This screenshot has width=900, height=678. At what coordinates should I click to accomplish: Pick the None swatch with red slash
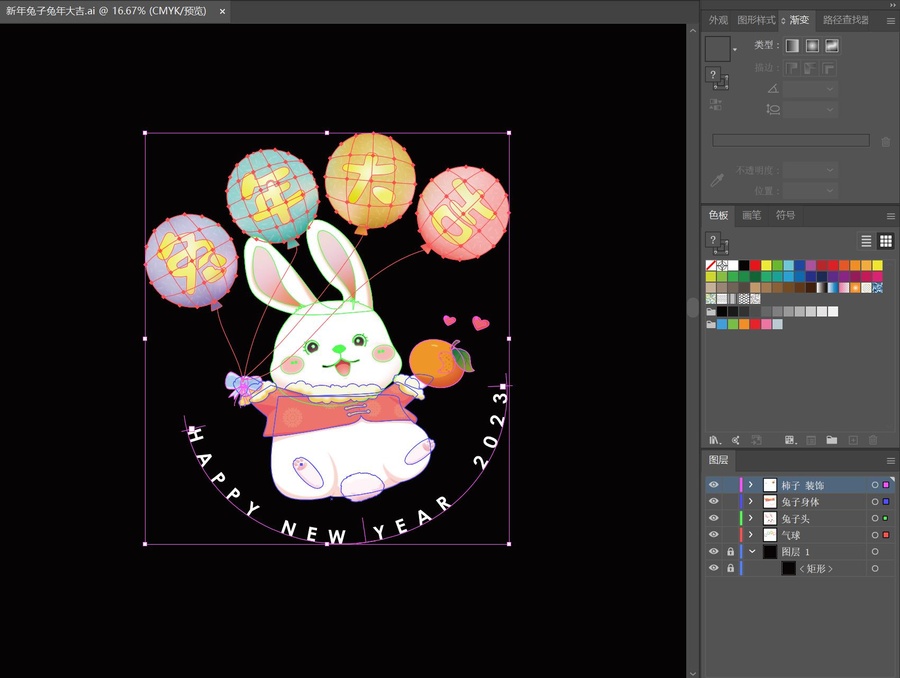[x=711, y=265]
